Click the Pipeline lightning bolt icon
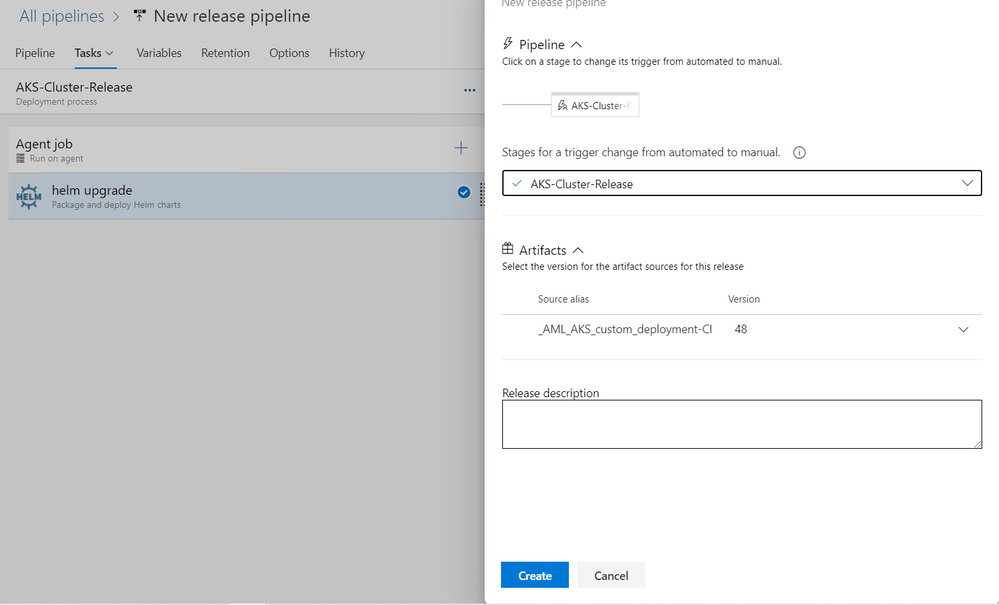This screenshot has height=605, width=999. coord(508,43)
